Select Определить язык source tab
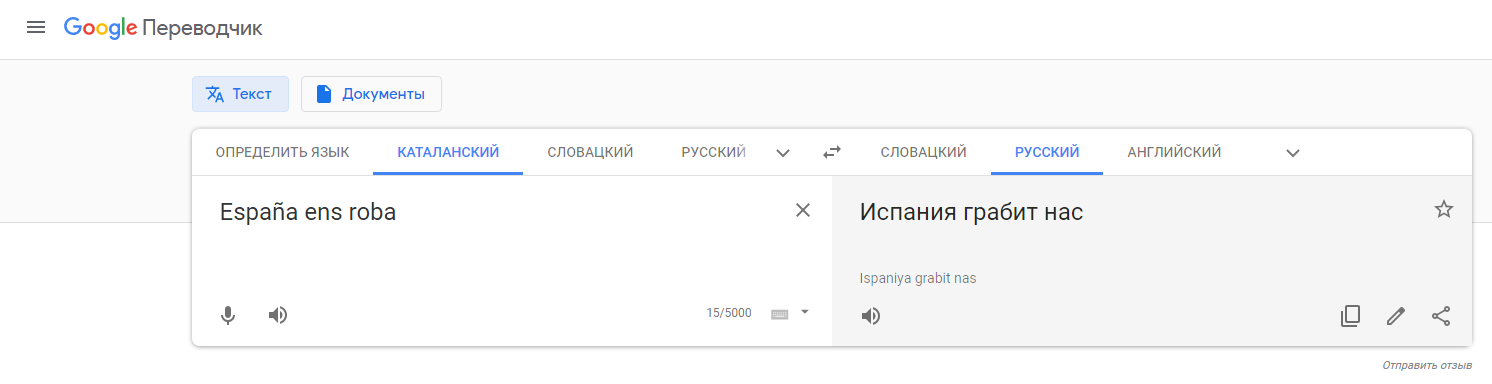 [x=282, y=152]
